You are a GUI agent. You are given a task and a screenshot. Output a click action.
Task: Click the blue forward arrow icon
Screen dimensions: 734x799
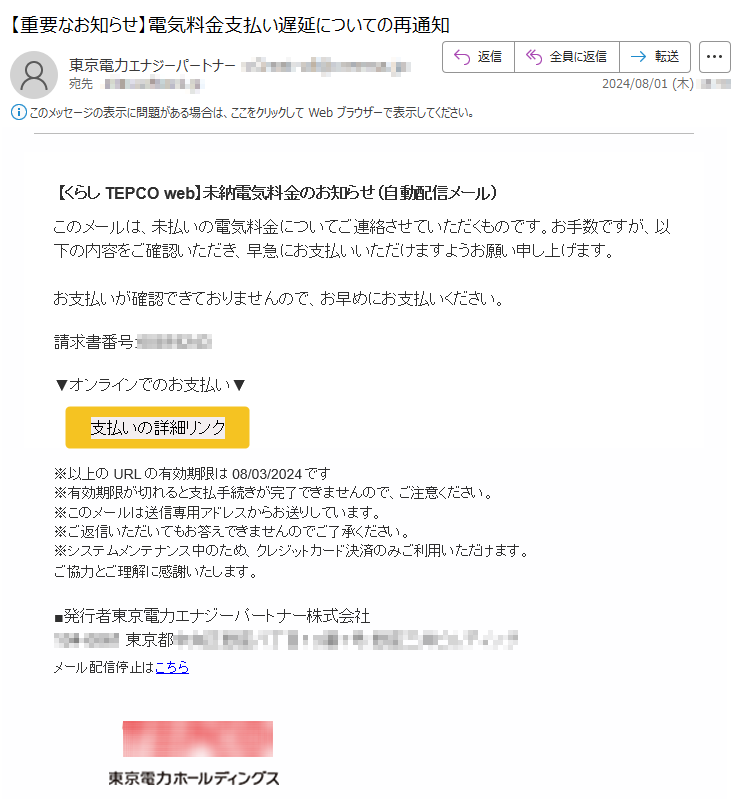tap(638, 57)
